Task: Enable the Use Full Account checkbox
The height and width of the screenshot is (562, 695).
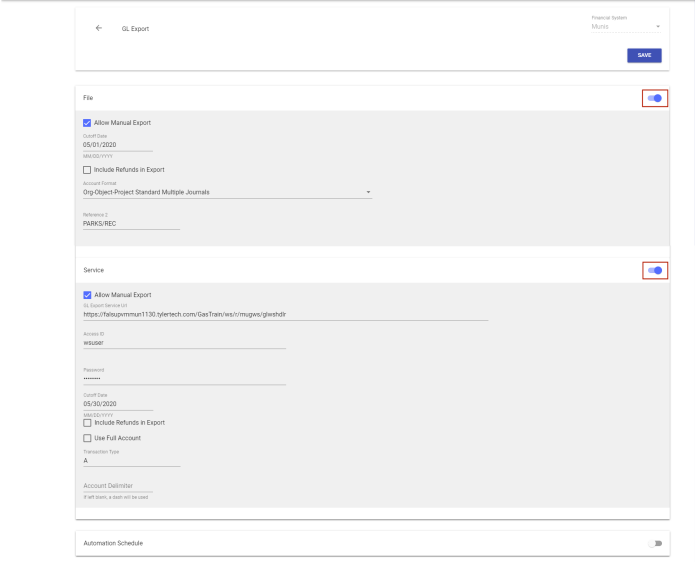Action: tap(88, 438)
